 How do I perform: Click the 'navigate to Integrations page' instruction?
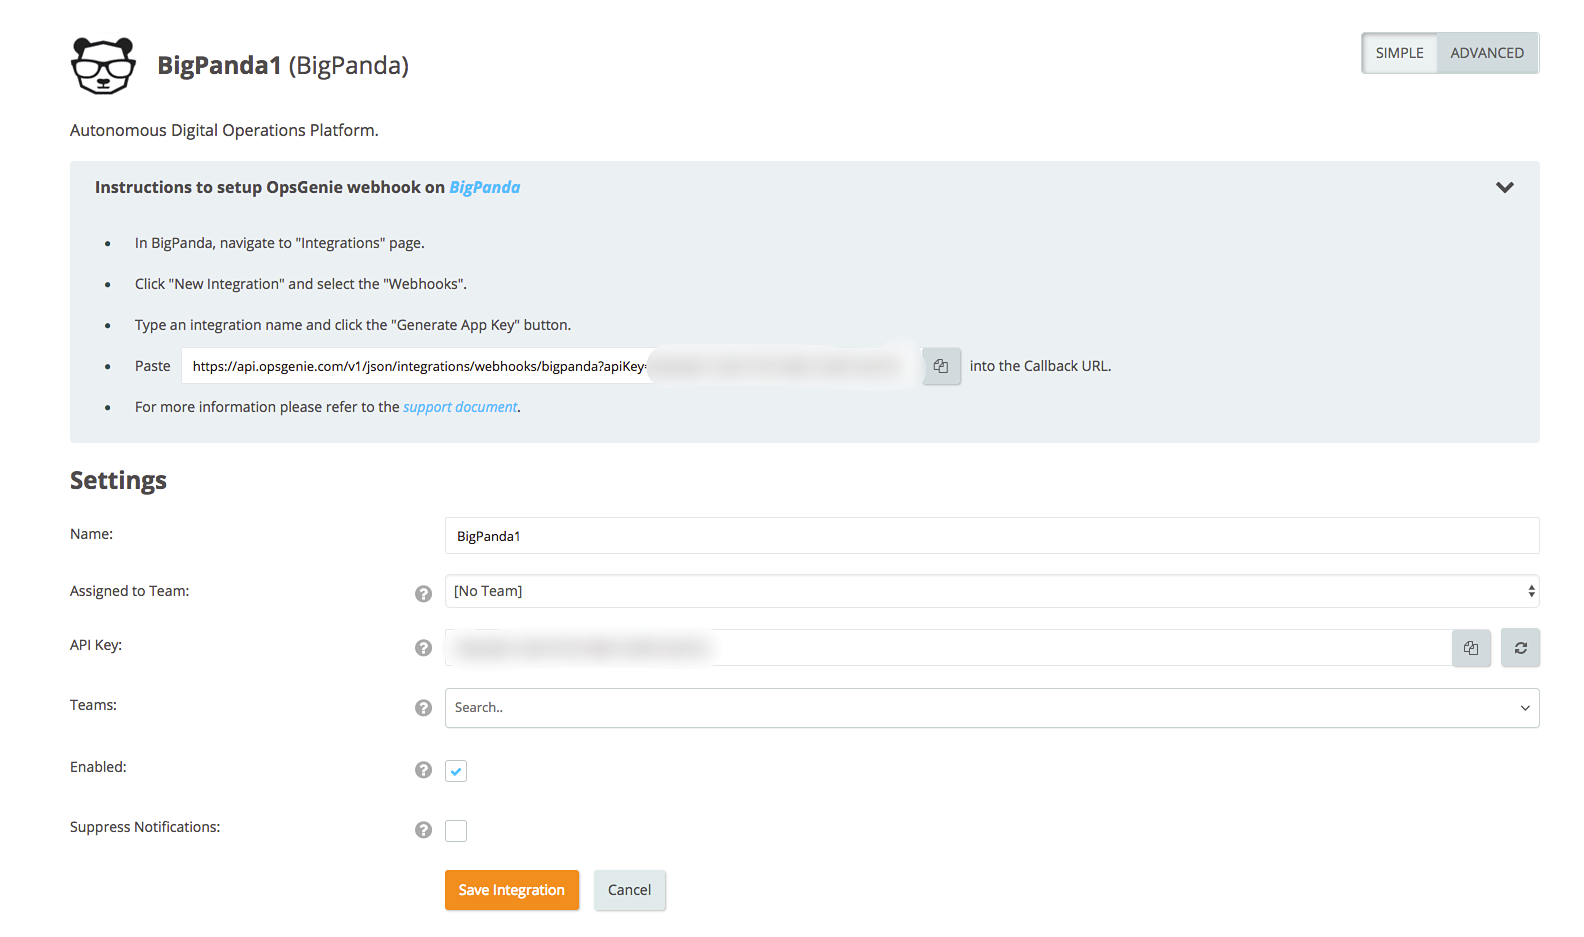(280, 243)
